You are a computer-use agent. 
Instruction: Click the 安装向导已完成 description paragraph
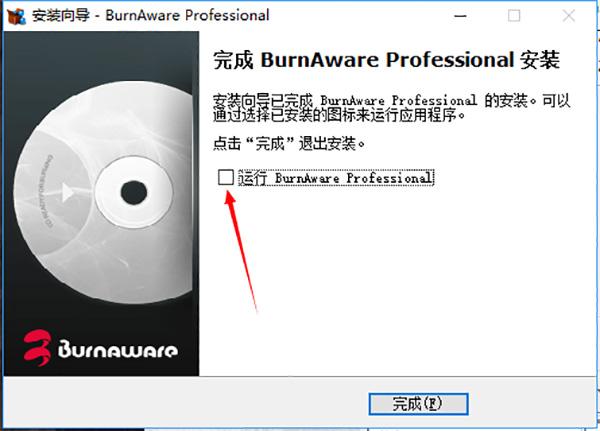(391, 108)
